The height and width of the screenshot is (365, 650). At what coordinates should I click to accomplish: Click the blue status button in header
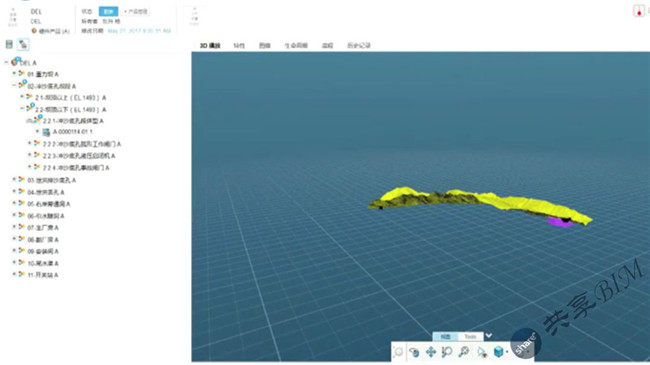tap(108, 12)
